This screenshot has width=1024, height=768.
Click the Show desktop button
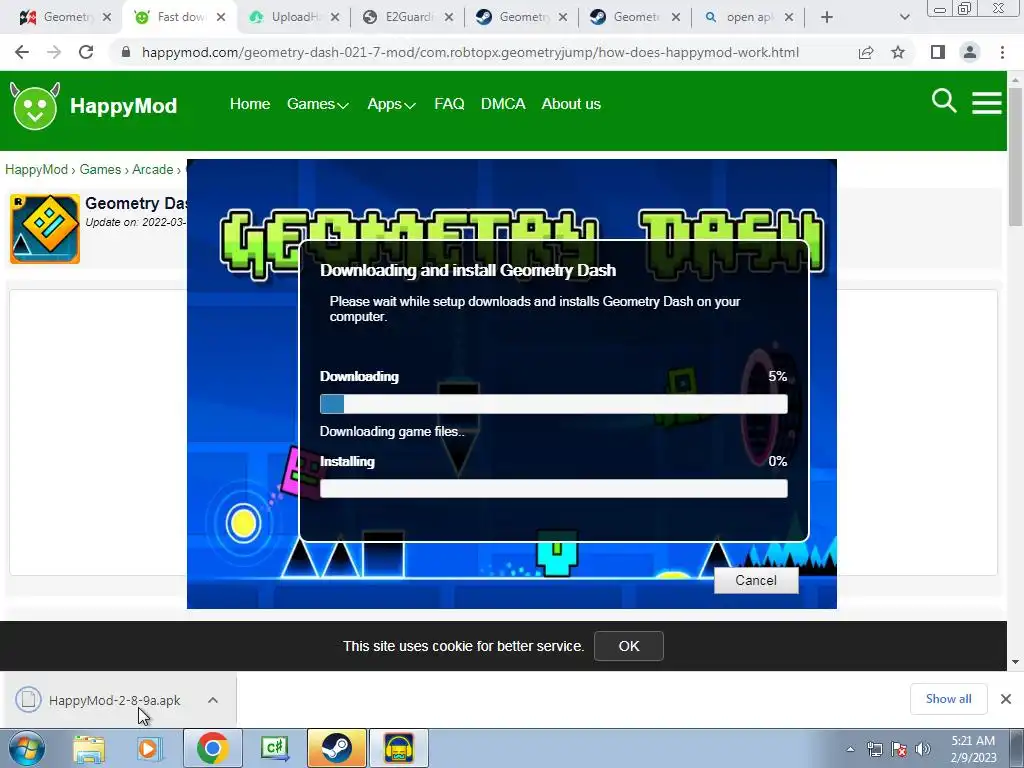click(x=1017, y=748)
